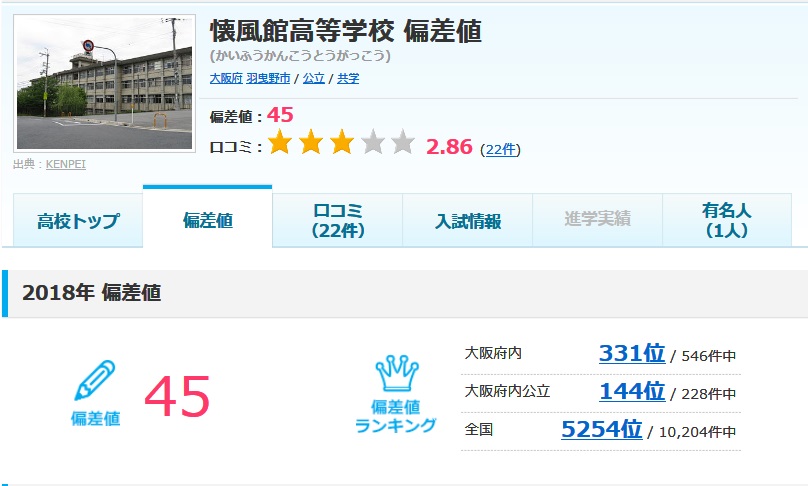This screenshot has width=808, height=486.
Task: Click the crown 偏差値ランキング icon
Action: click(x=396, y=373)
